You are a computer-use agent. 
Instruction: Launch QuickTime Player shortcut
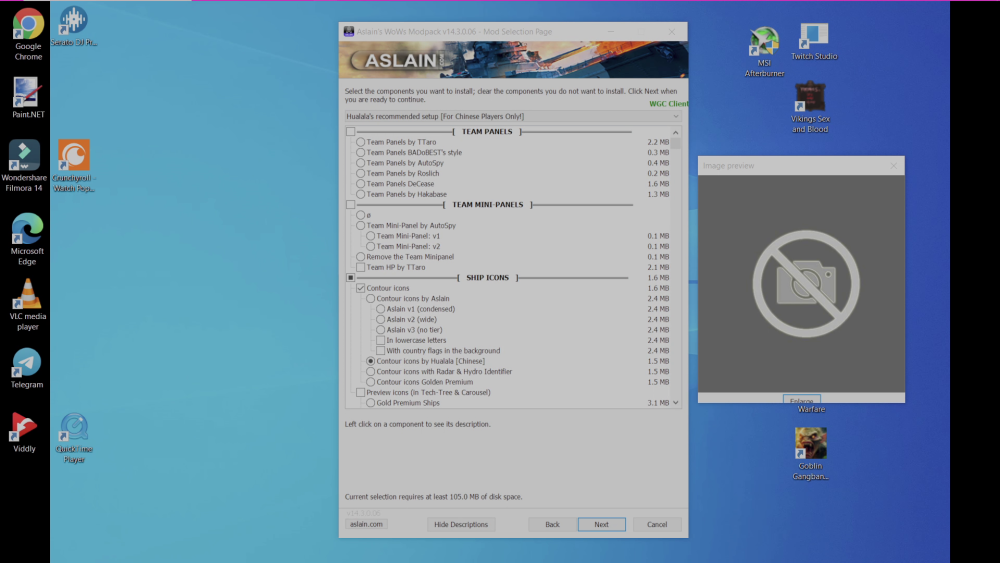[x=74, y=438]
